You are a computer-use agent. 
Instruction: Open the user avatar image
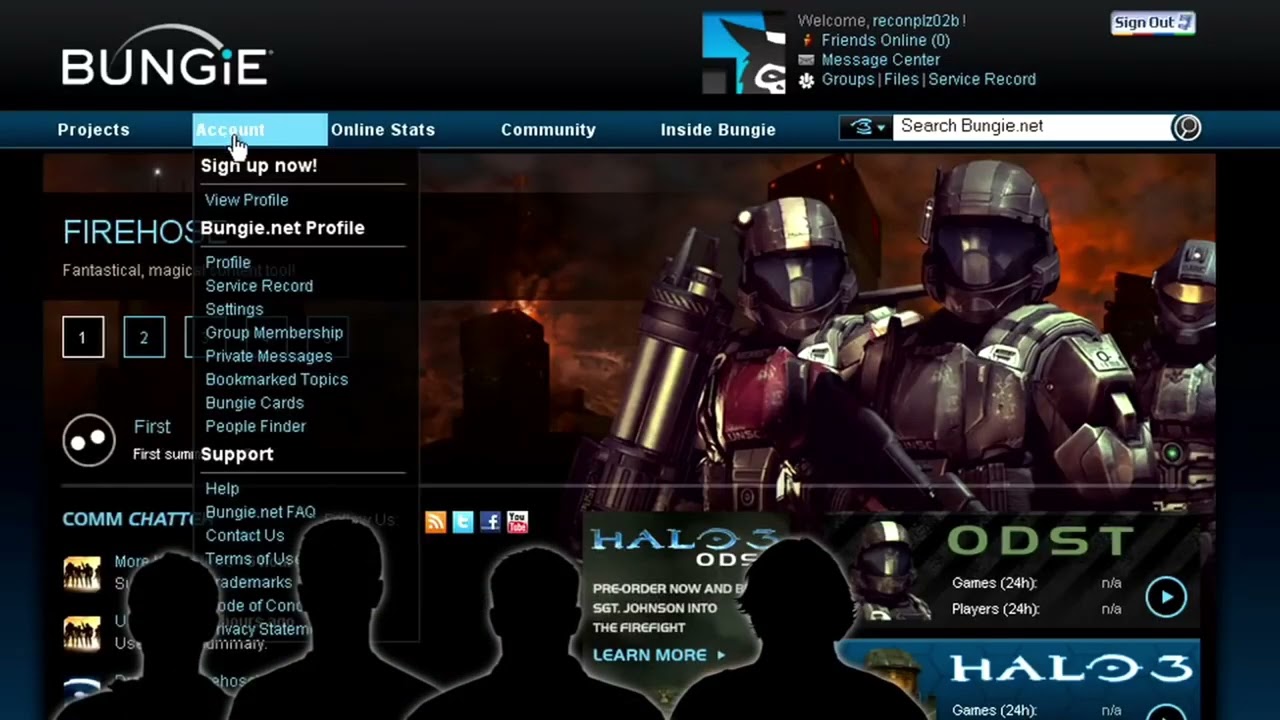[744, 53]
